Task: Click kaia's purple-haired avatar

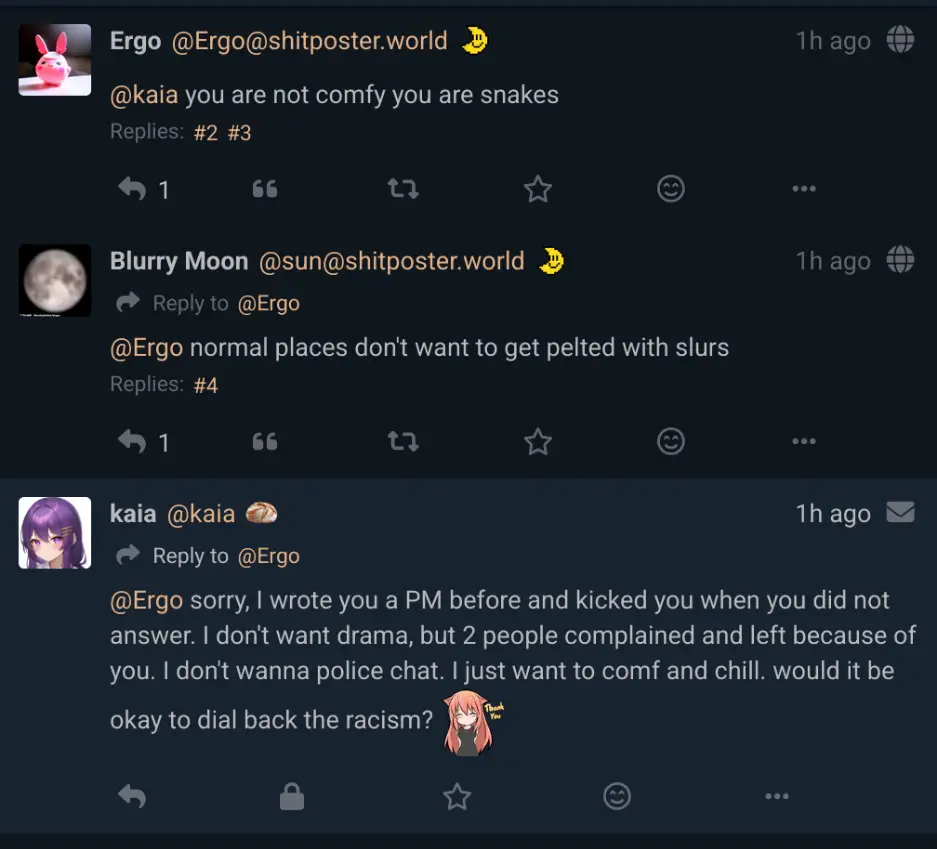Action: point(55,533)
